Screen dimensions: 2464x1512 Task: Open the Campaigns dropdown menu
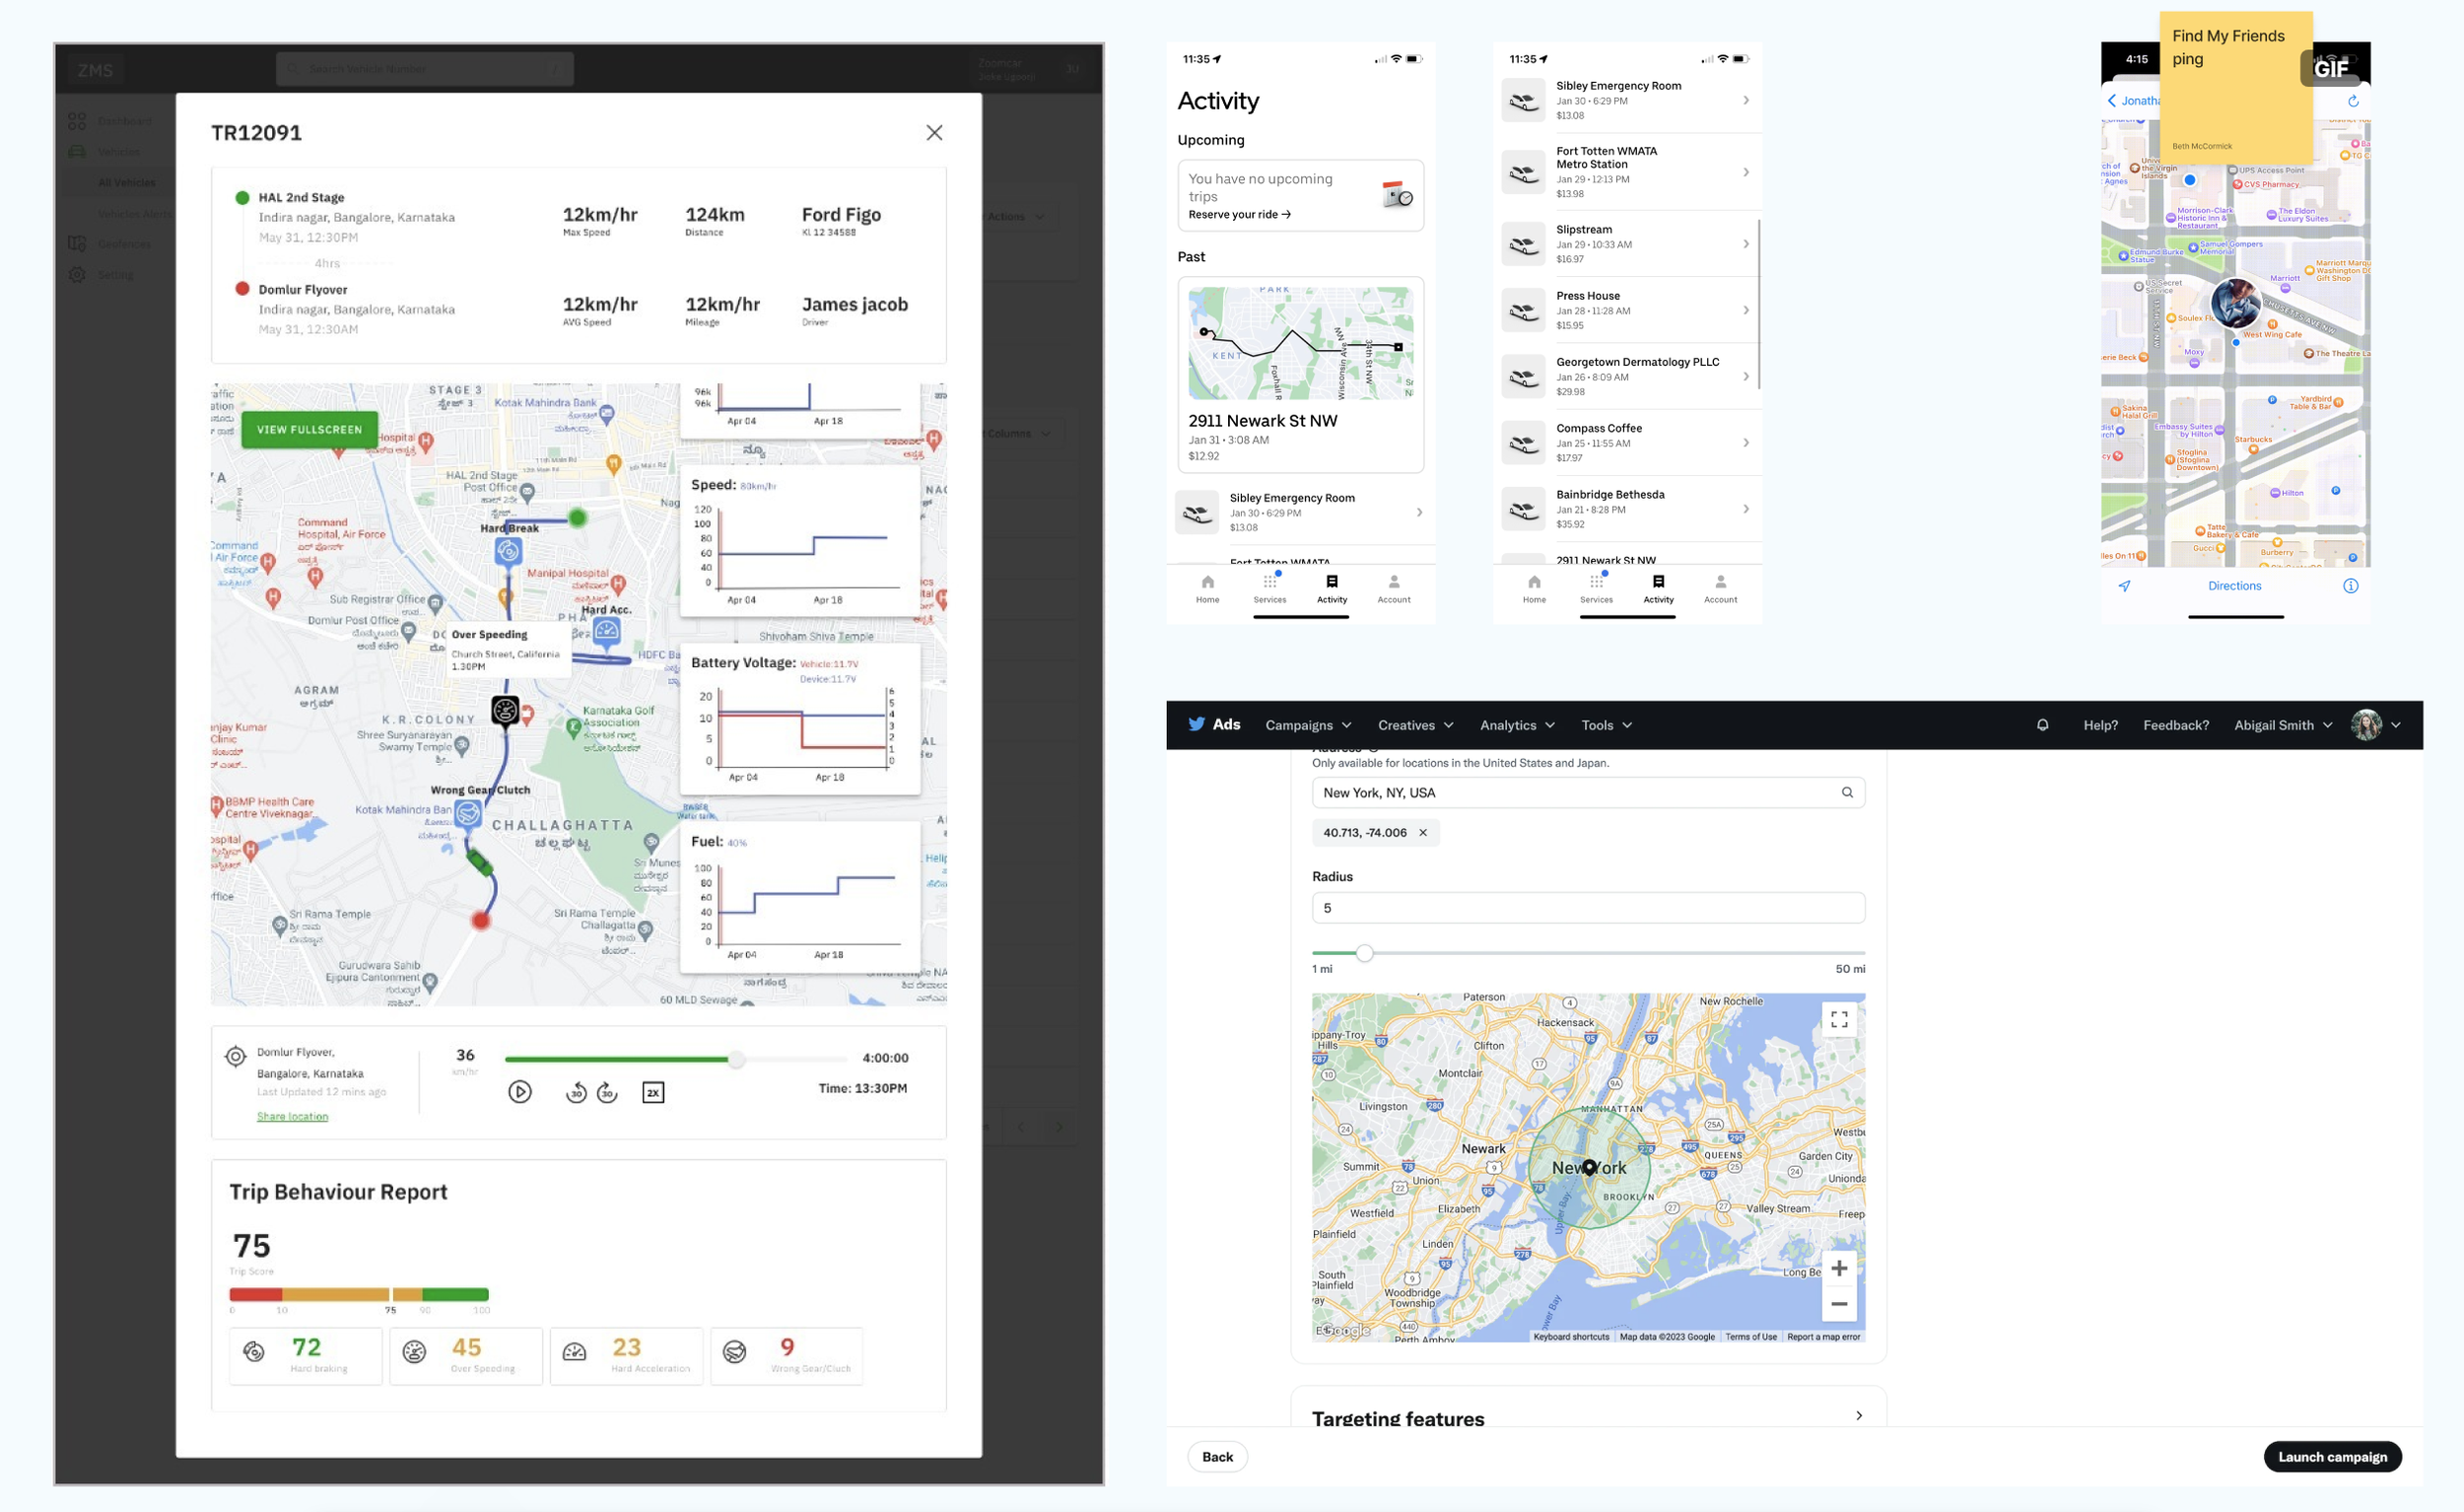(x=1307, y=725)
